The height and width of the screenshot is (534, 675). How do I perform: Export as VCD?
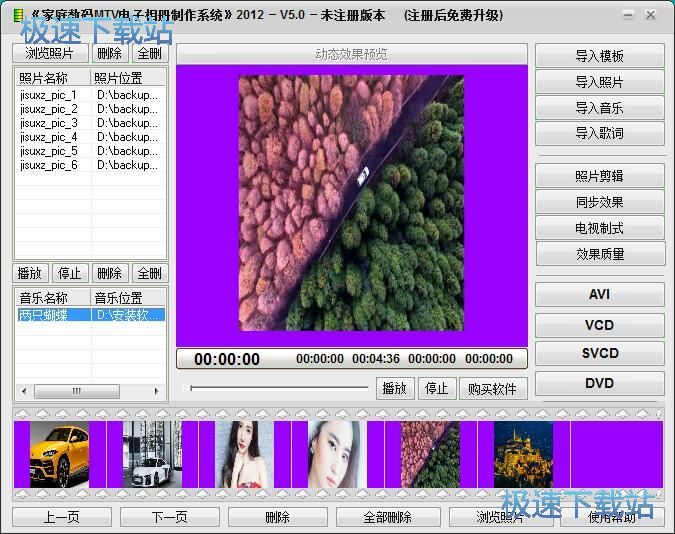click(600, 325)
